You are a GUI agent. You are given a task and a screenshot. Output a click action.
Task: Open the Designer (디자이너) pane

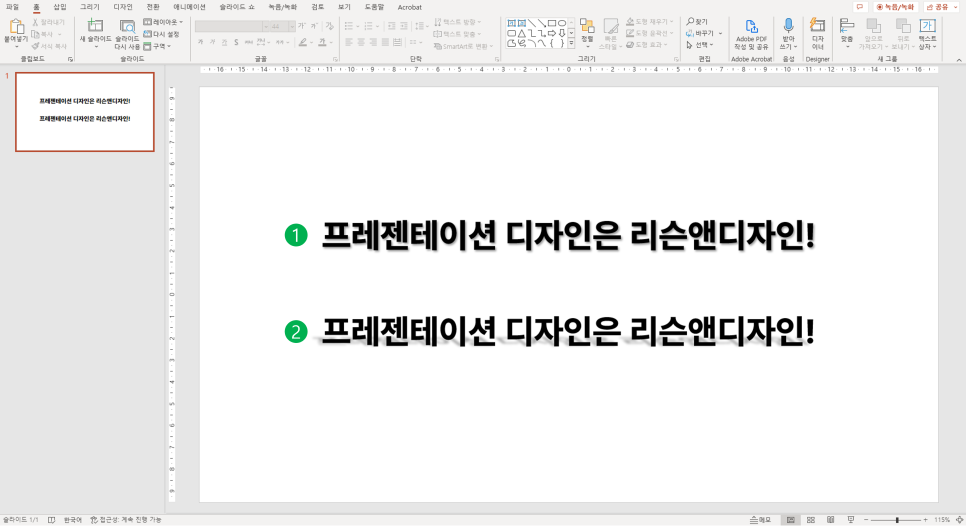pyautogui.click(x=818, y=34)
